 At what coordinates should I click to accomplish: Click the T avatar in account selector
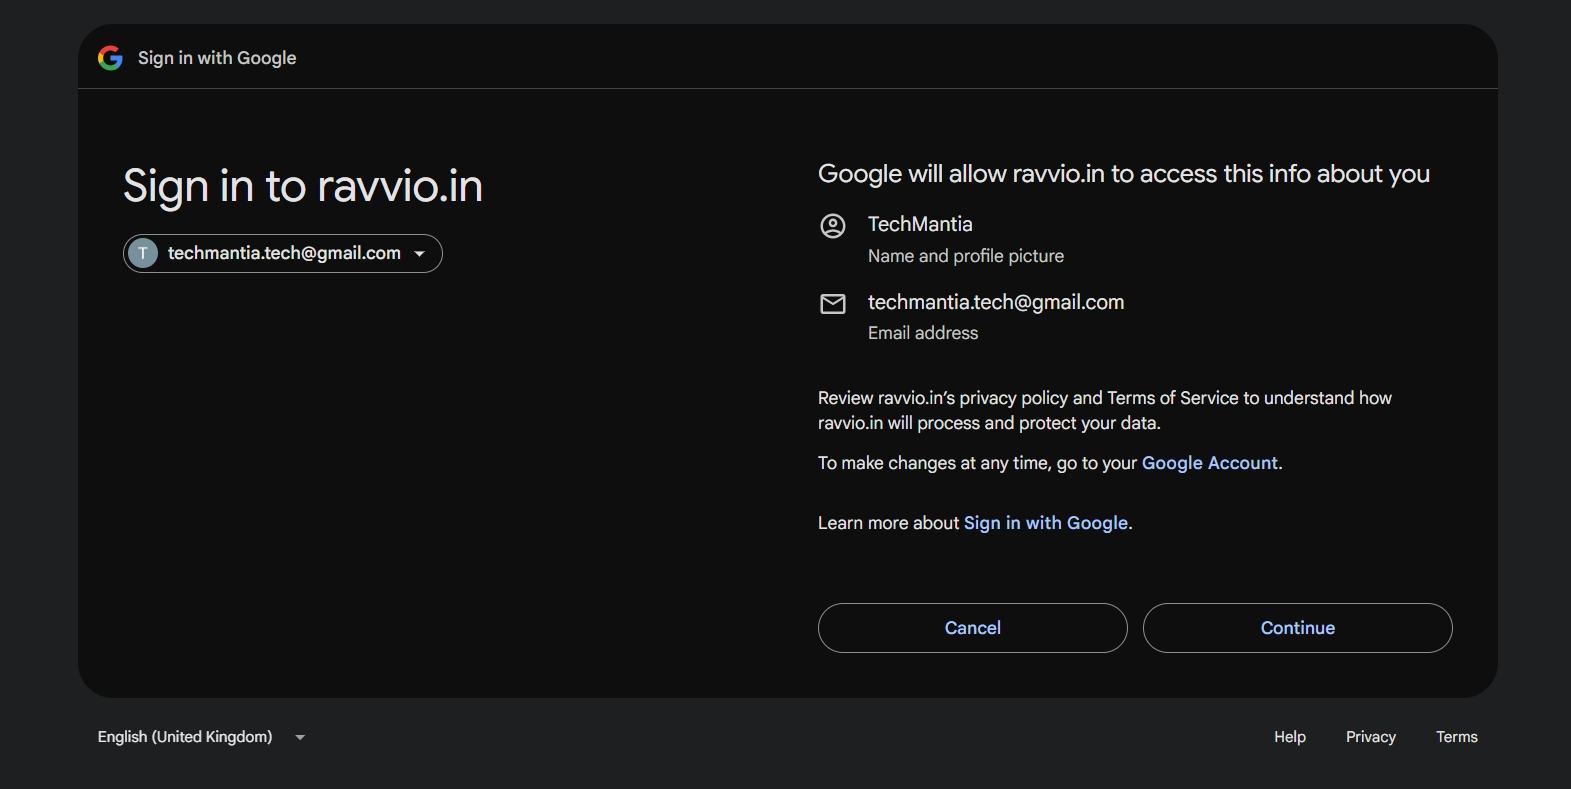[x=143, y=253]
